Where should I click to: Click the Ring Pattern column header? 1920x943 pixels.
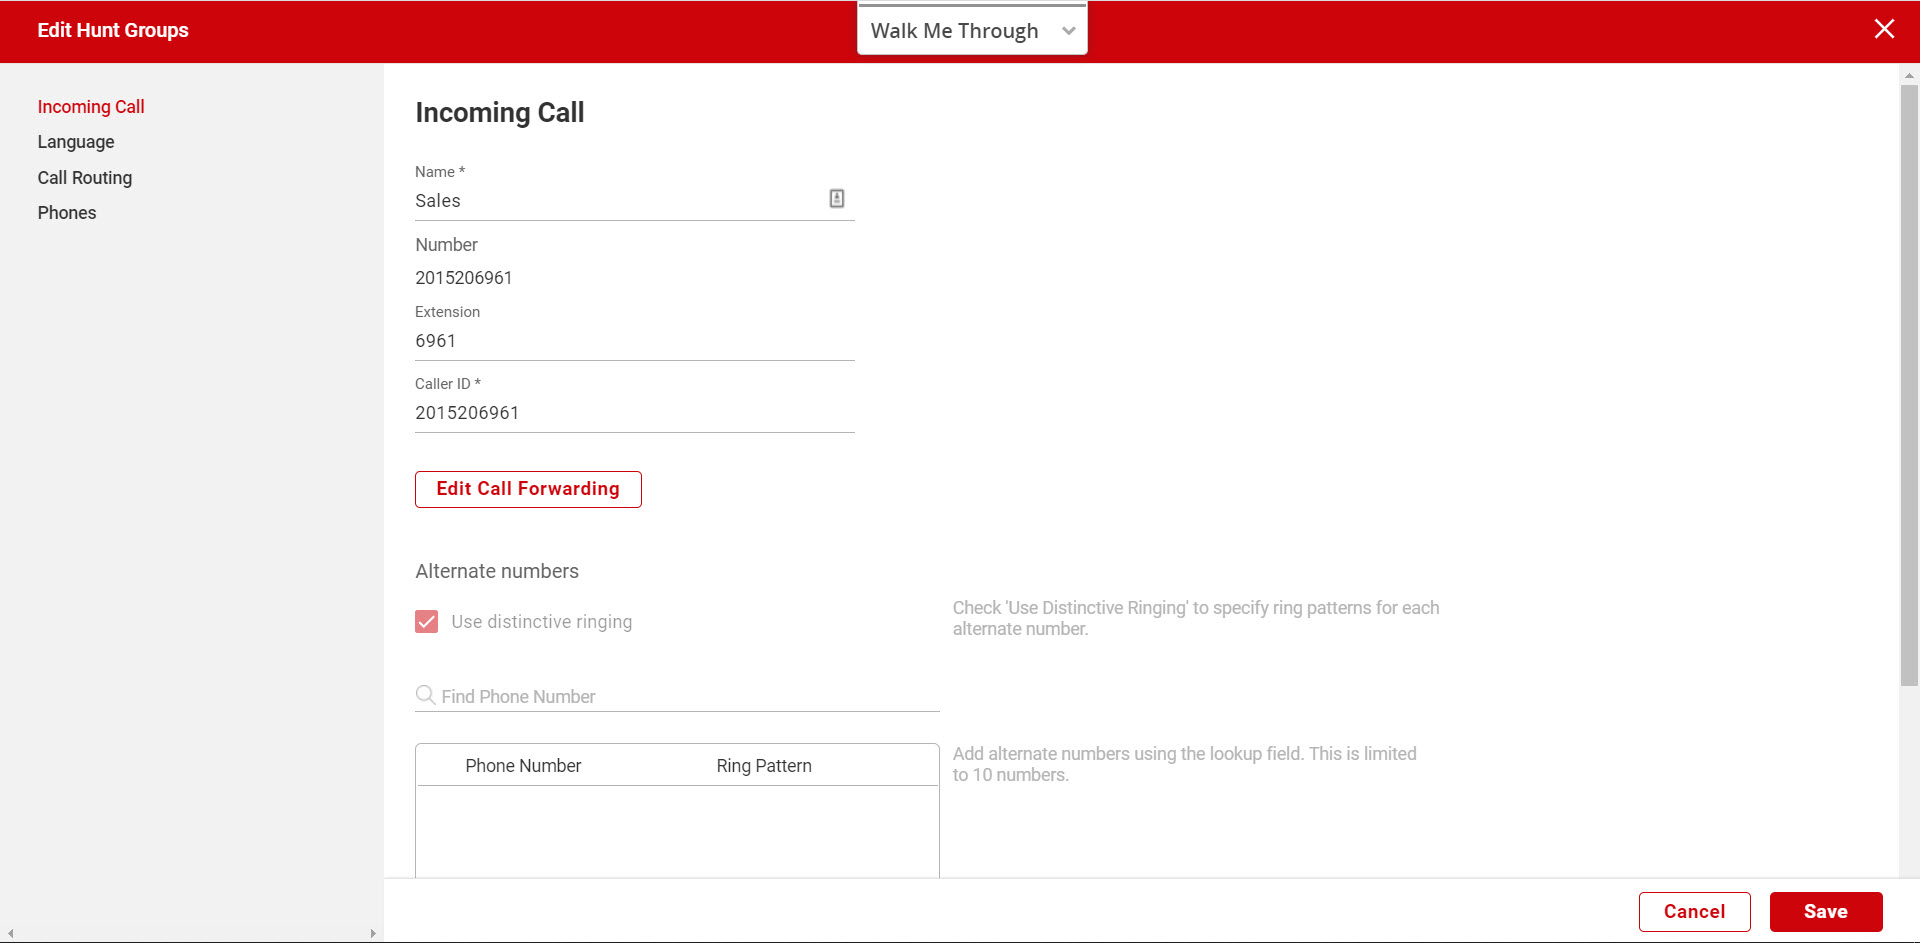(x=764, y=766)
